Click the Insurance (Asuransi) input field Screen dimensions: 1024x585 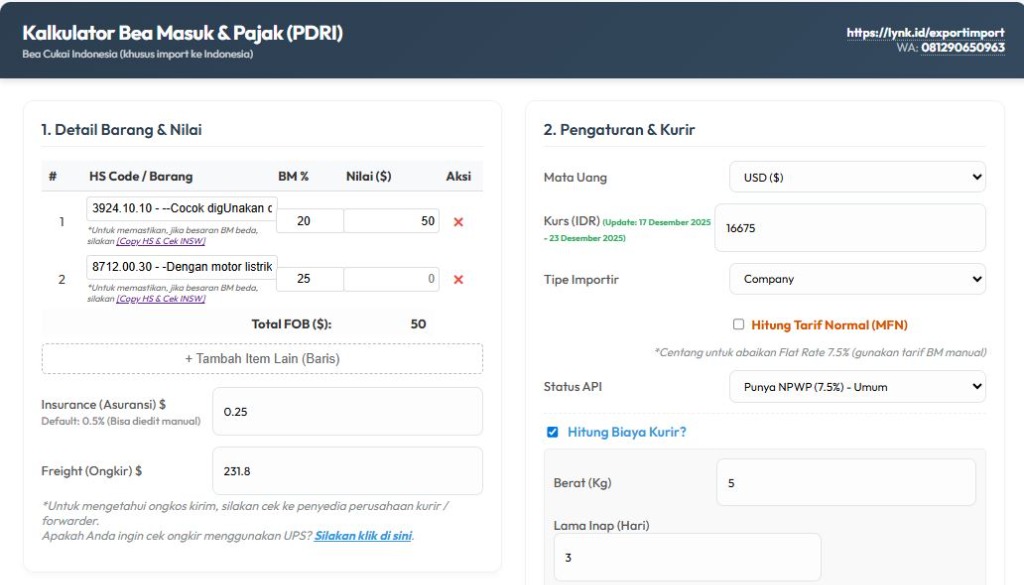(347, 411)
